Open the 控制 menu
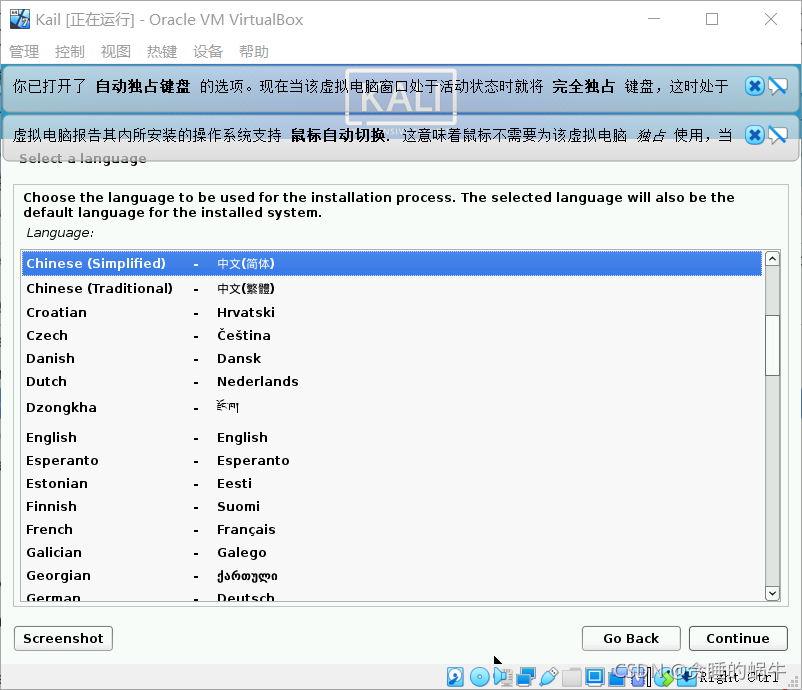This screenshot has height=690, width=802. (x=70, y=52)
